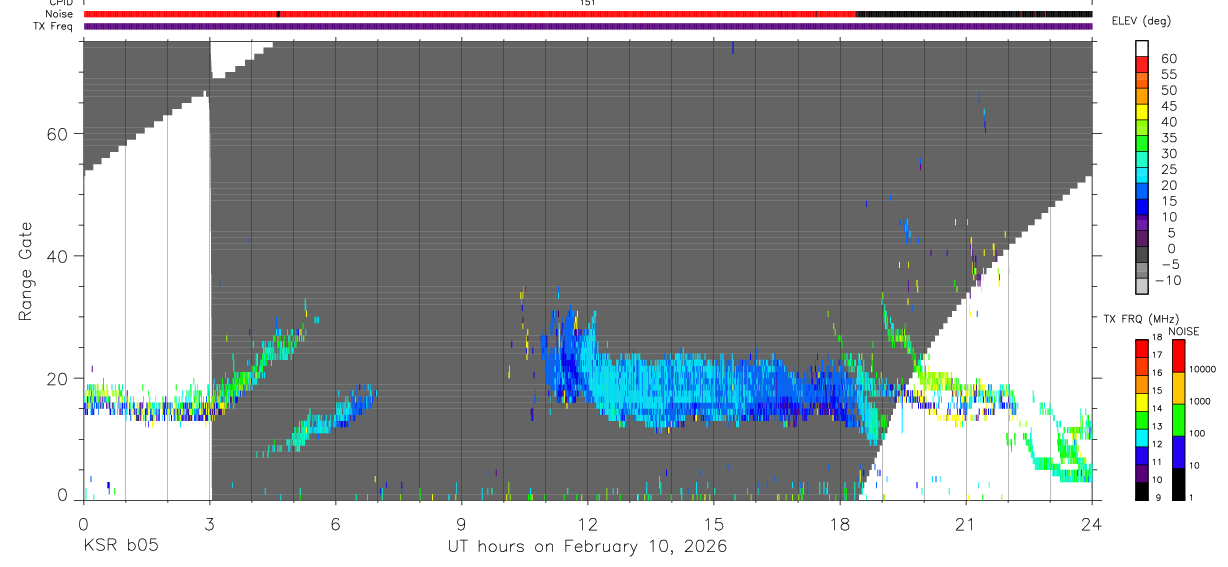This screenshot has height=567, width=1228.
Task: Click the '18' hour tick on time axis
Action: click(840, 523)
